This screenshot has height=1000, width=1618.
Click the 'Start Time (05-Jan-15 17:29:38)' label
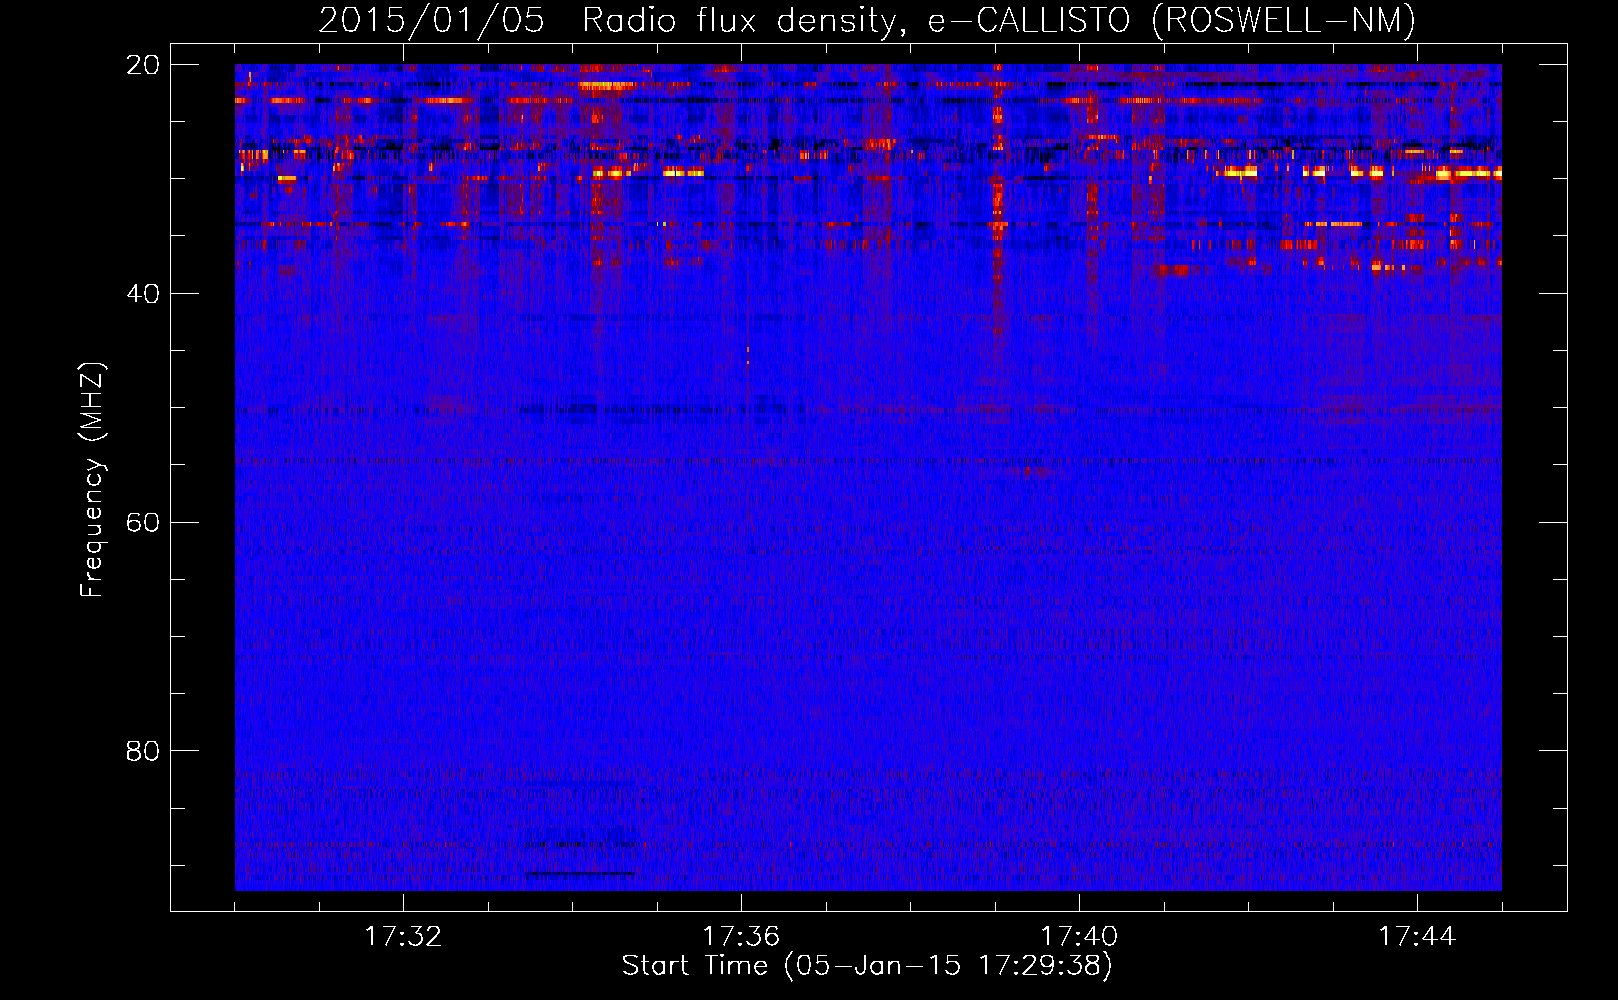867,966
